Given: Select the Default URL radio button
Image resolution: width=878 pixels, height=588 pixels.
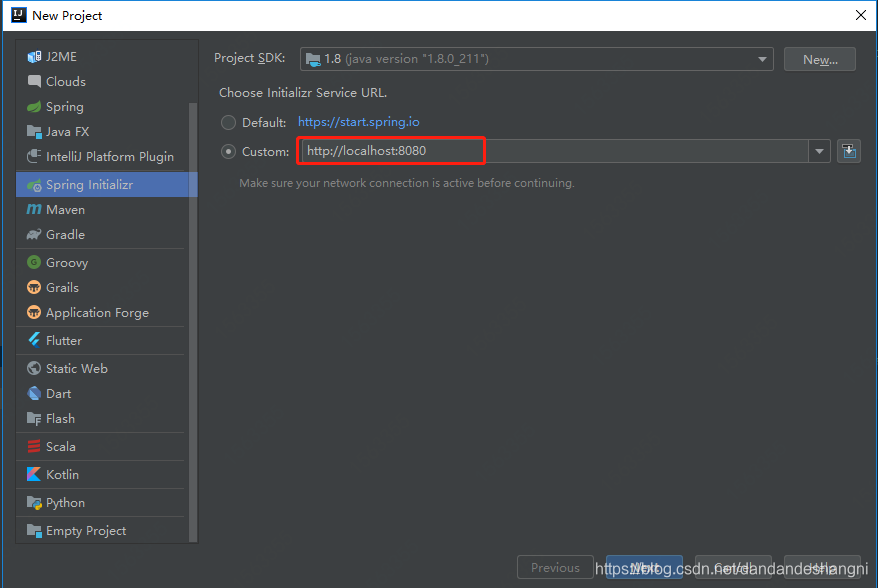Looking at the screenshot, I should [x=228, y=122].
